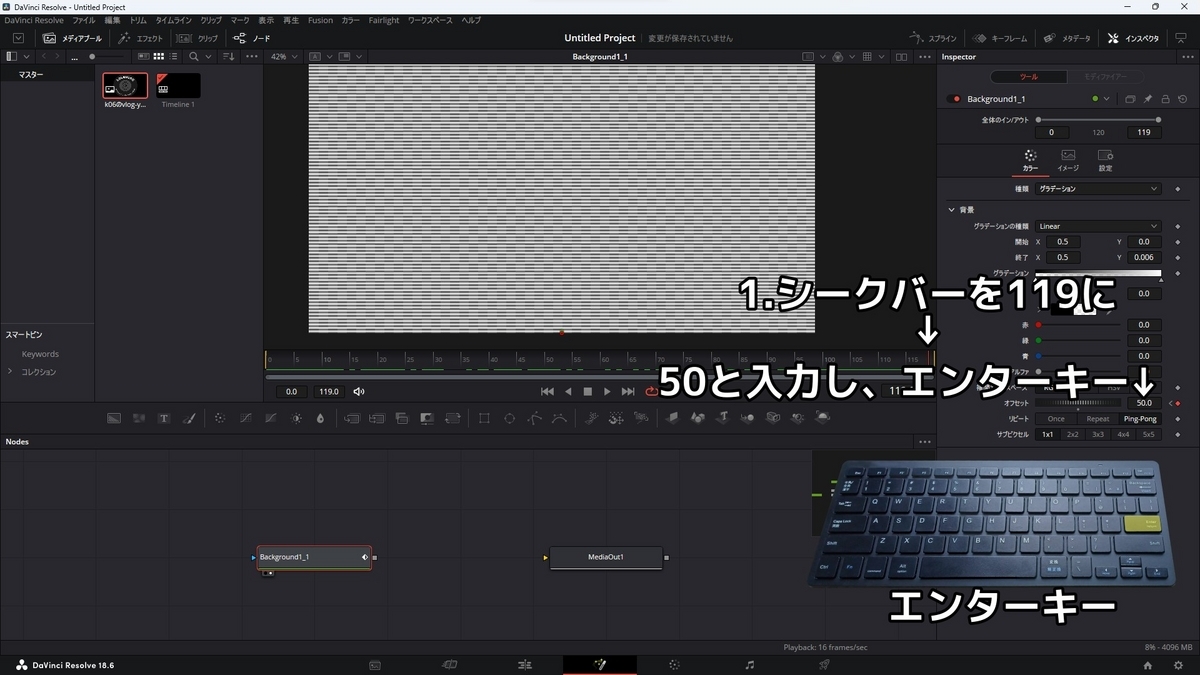Select the Timeline 1 thumbnail in Media Pool

click(x=178, y=87)
